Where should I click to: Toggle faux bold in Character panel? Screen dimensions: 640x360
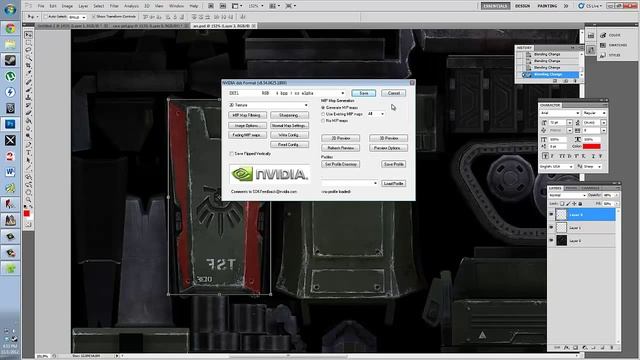coord(545,156)
